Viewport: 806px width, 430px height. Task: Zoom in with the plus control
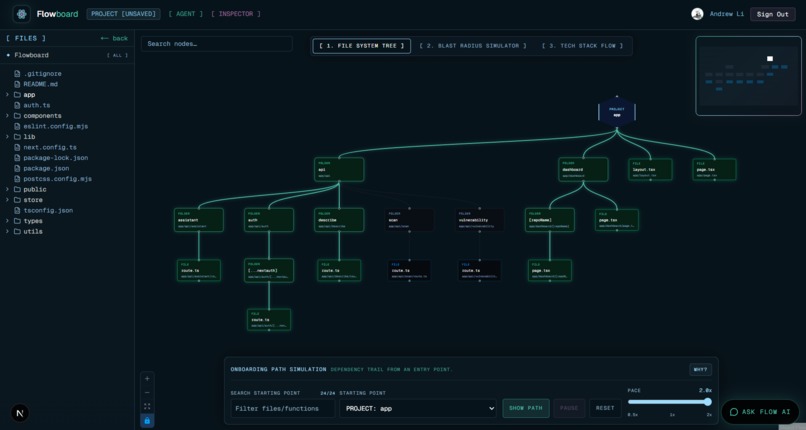[x=147, y=379]
